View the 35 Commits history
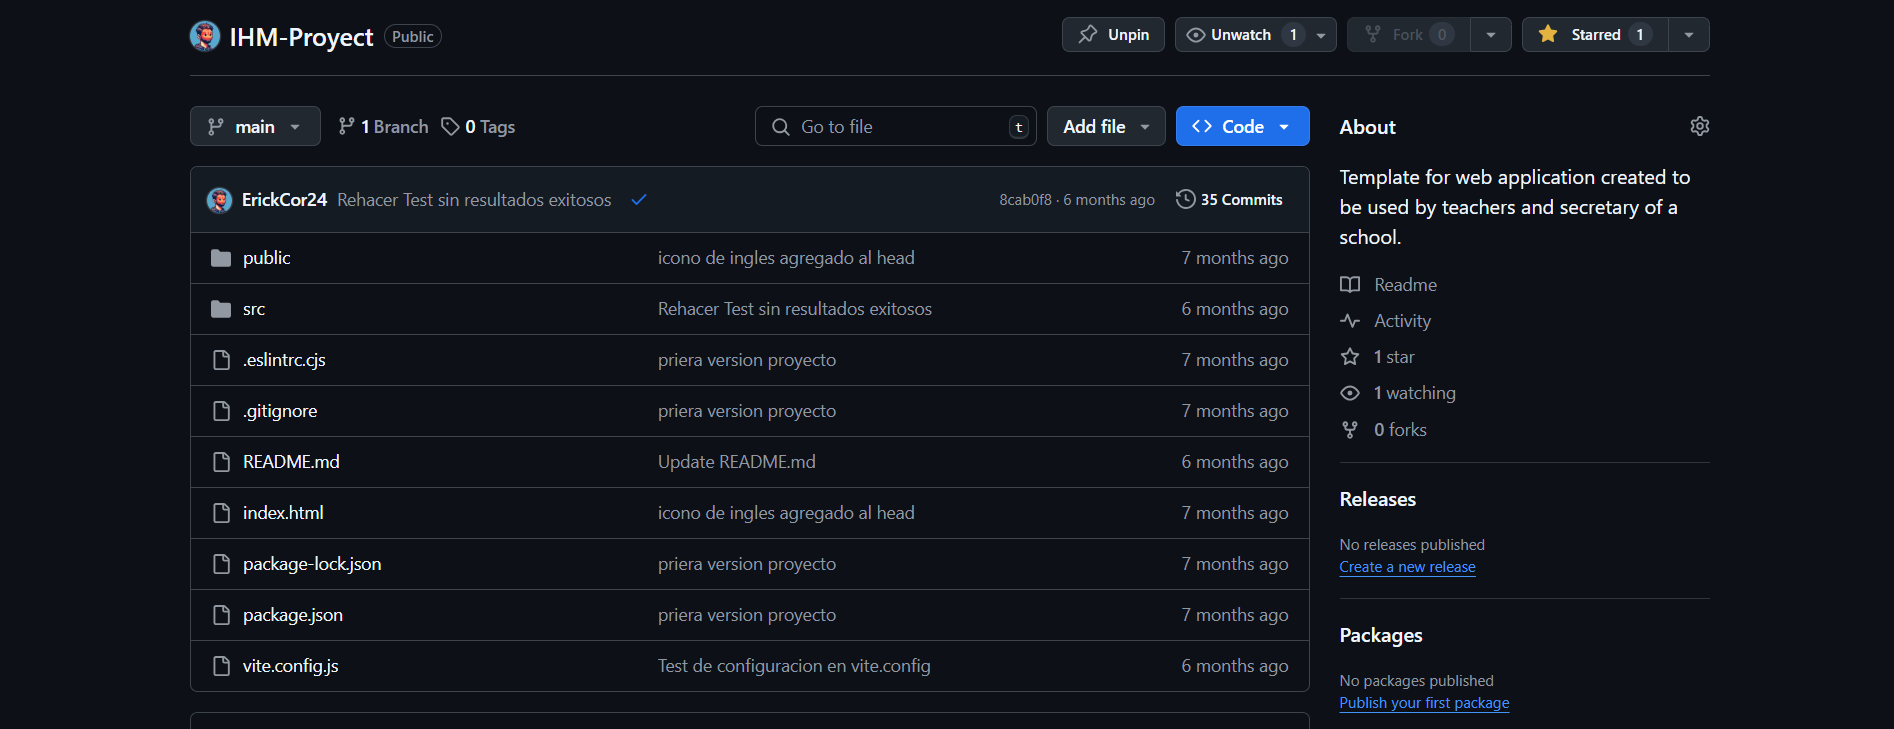This screenshot has height=729, width=1894. (x=1229, y=200)
